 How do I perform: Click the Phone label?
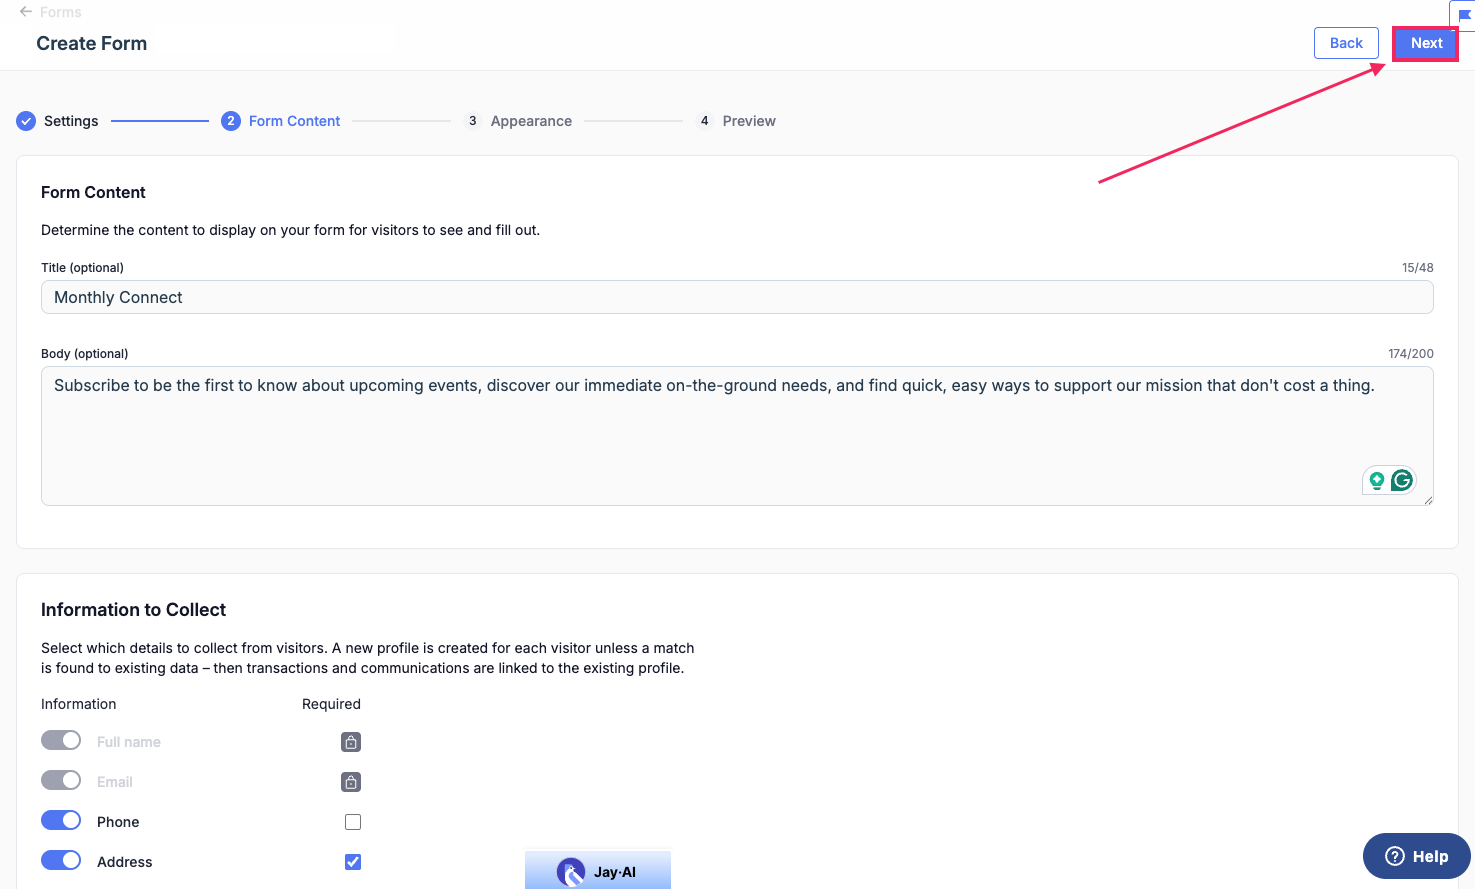tap(118, 822)
